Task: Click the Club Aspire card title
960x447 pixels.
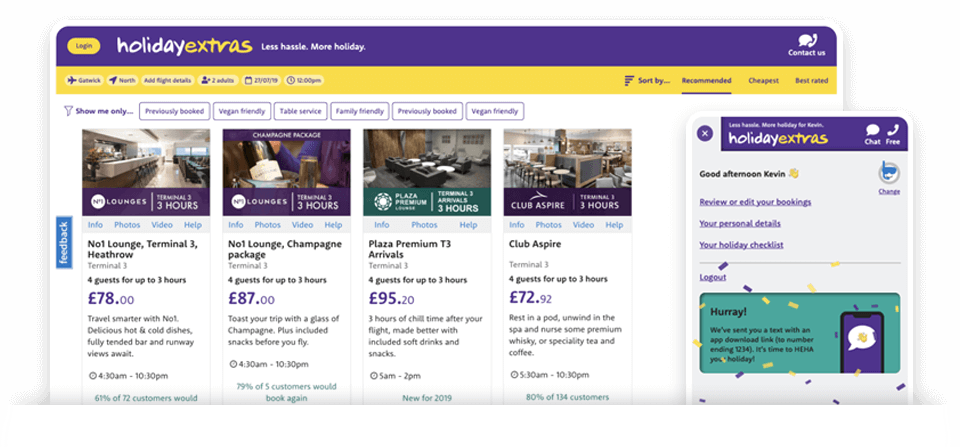Action: coord(534,244)
